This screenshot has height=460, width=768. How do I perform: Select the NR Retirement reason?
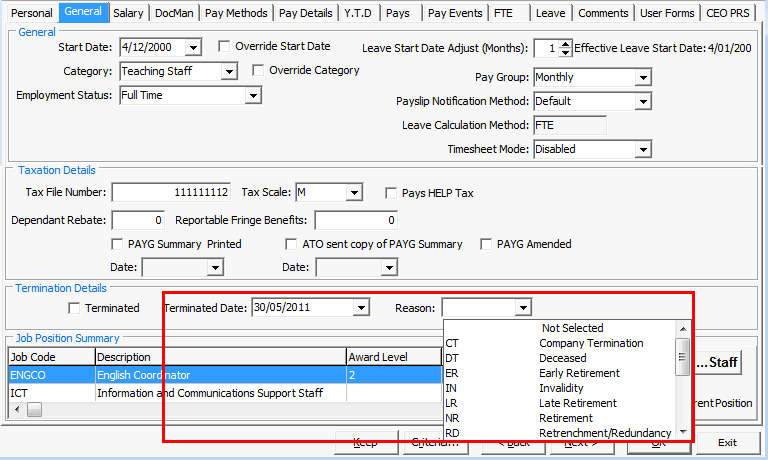[559, 418]
